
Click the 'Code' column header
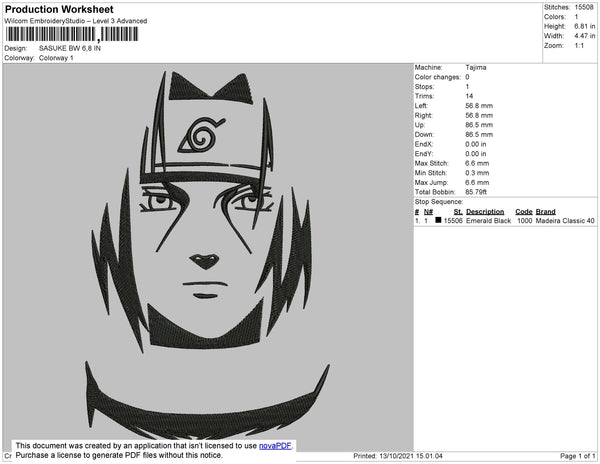pos(523,212)
